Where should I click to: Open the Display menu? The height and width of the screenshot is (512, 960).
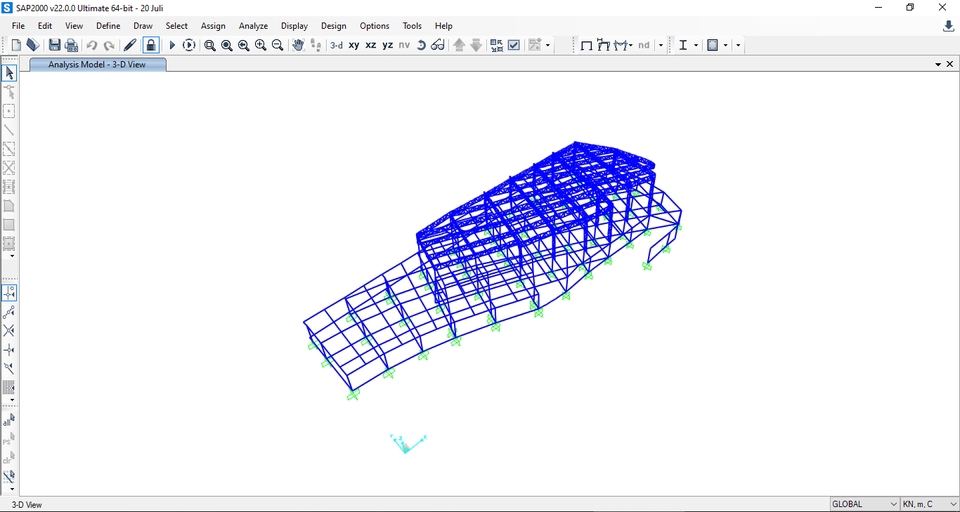click(x=294, y=26)
